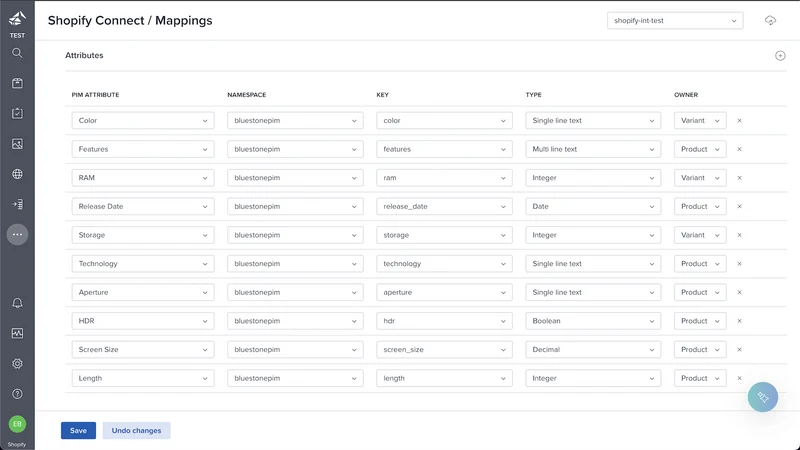Change the Boolean type dropdown for HDR
800x450 pixels.
(593, 321)
